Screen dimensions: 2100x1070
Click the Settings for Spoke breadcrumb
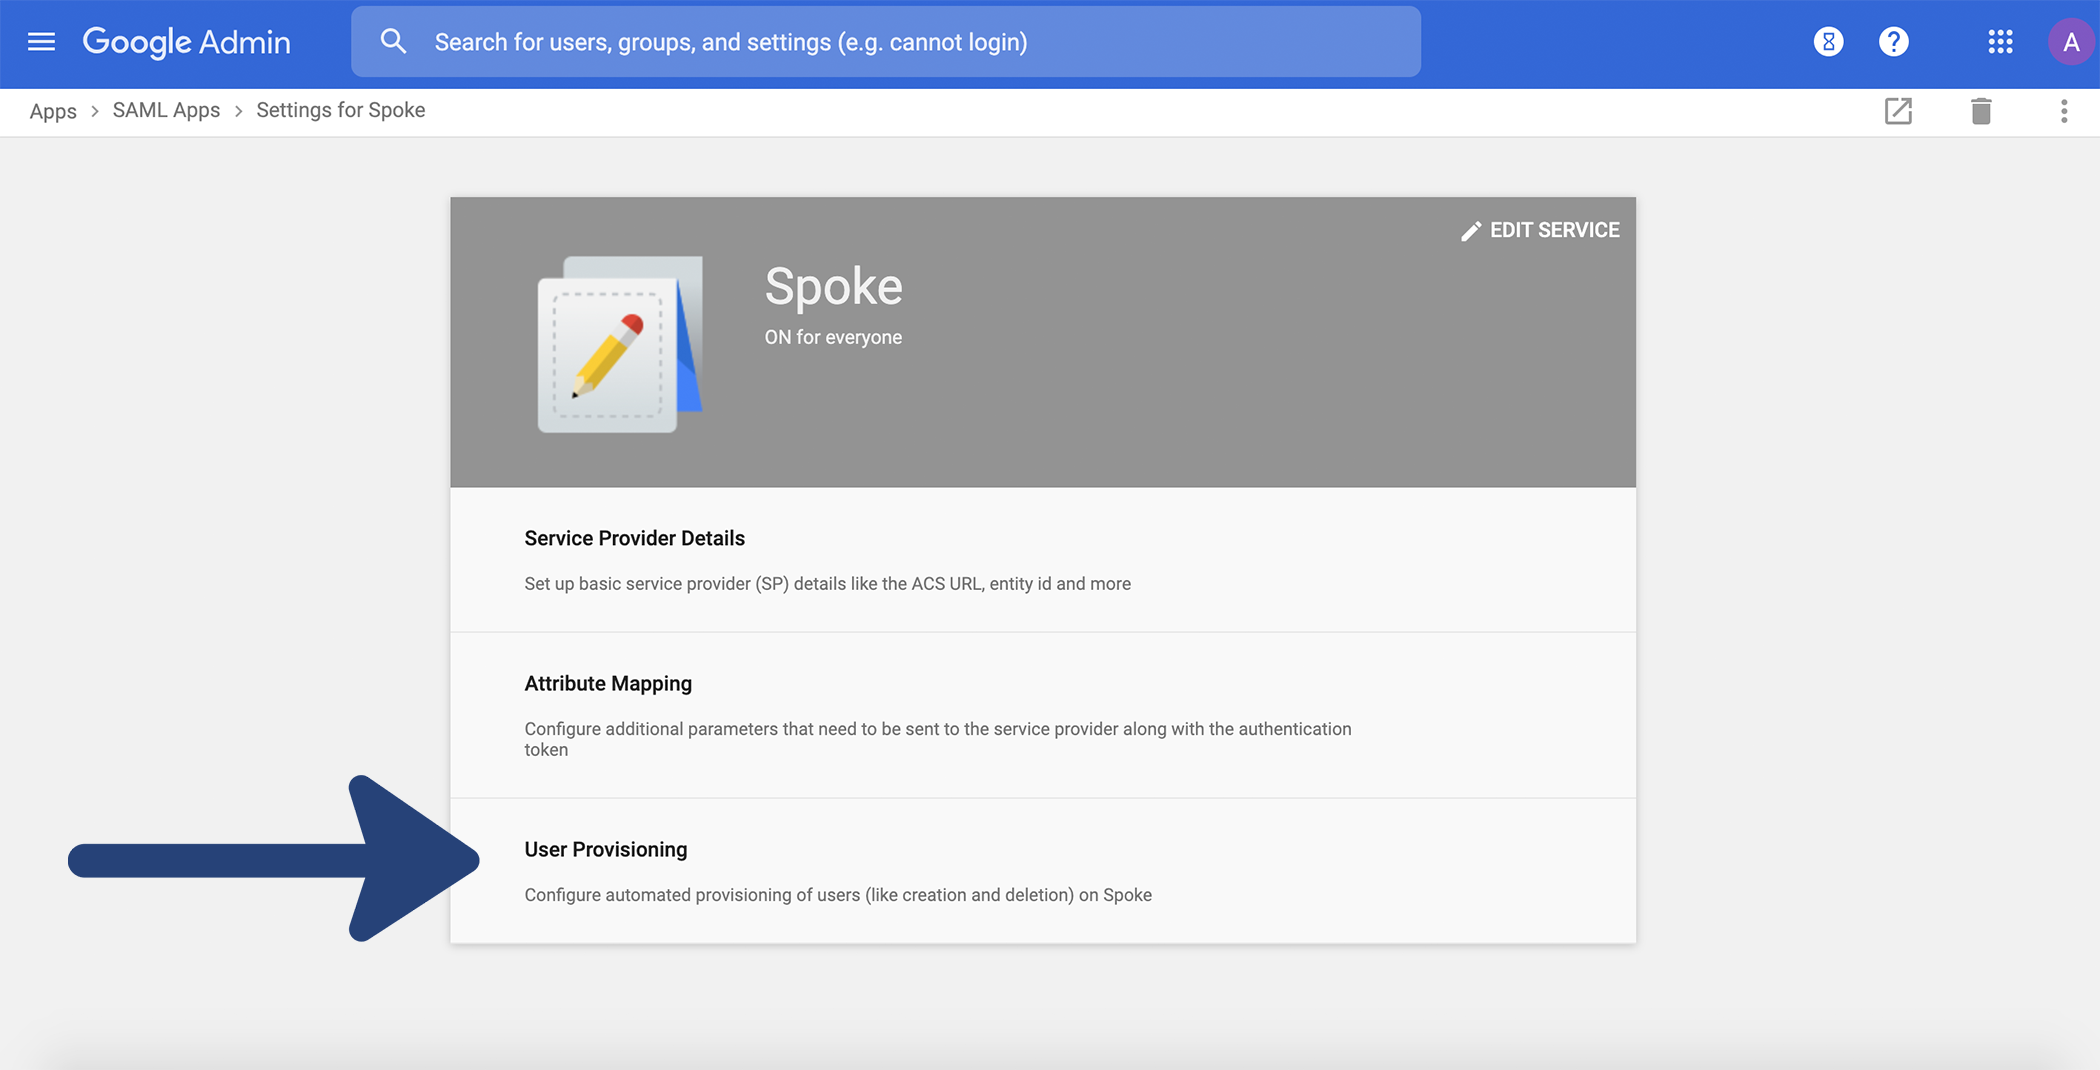341,110
